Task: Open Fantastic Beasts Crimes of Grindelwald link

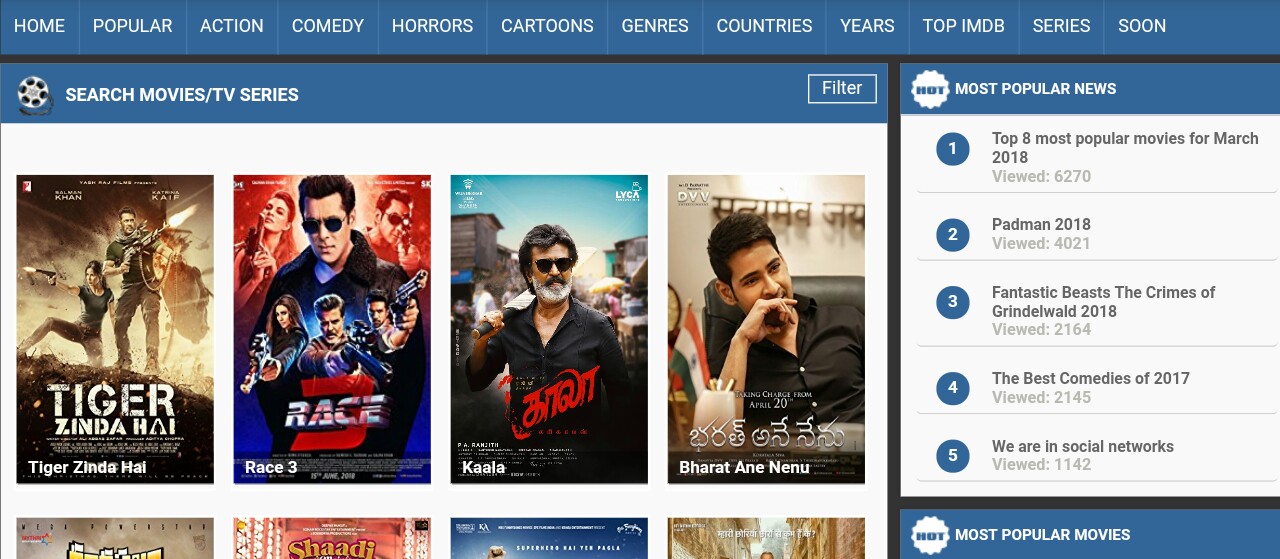Action: pos(1103,301)
